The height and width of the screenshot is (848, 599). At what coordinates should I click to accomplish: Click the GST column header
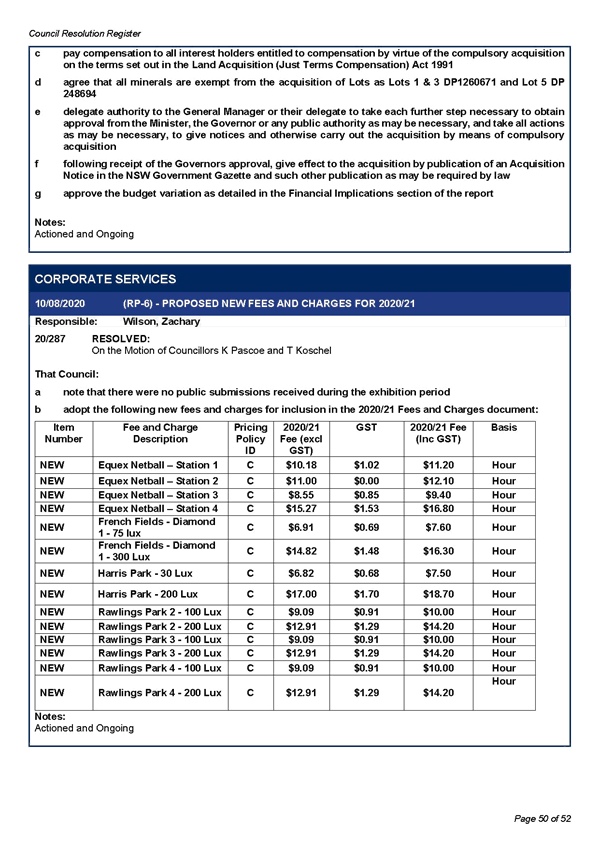click(x=366, y=427)
